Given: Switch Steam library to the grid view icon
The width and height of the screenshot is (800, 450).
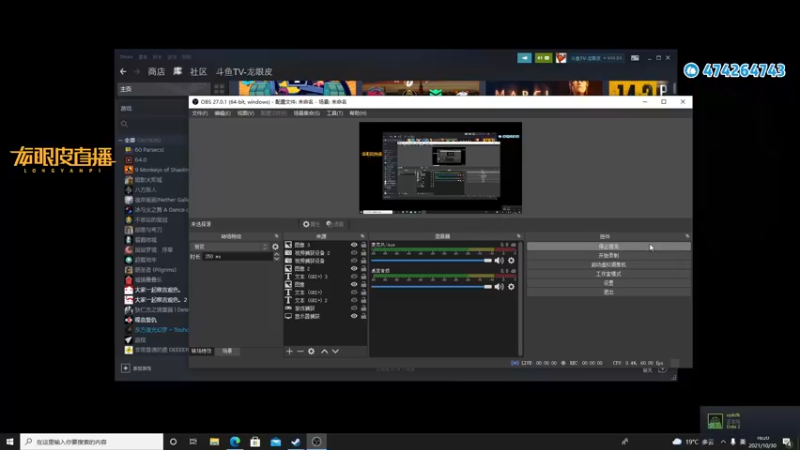Looking at the screenshot, I should click(x=219, y=89).
